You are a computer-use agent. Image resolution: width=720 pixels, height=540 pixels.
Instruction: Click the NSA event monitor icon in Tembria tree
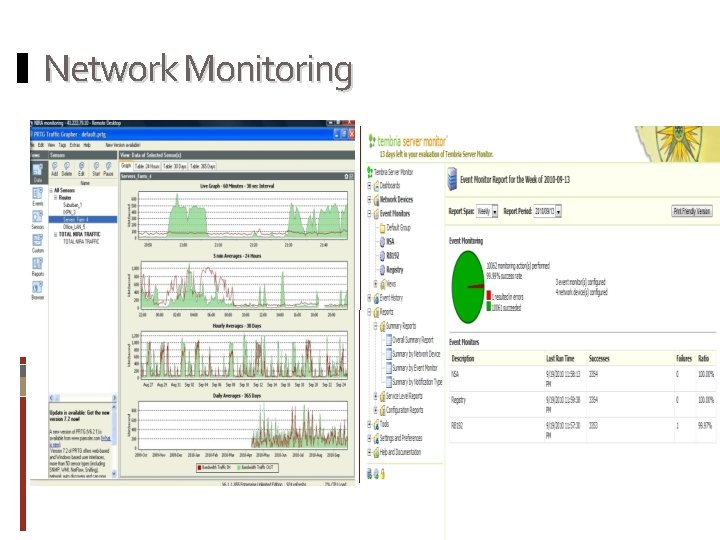click(382, 241)
